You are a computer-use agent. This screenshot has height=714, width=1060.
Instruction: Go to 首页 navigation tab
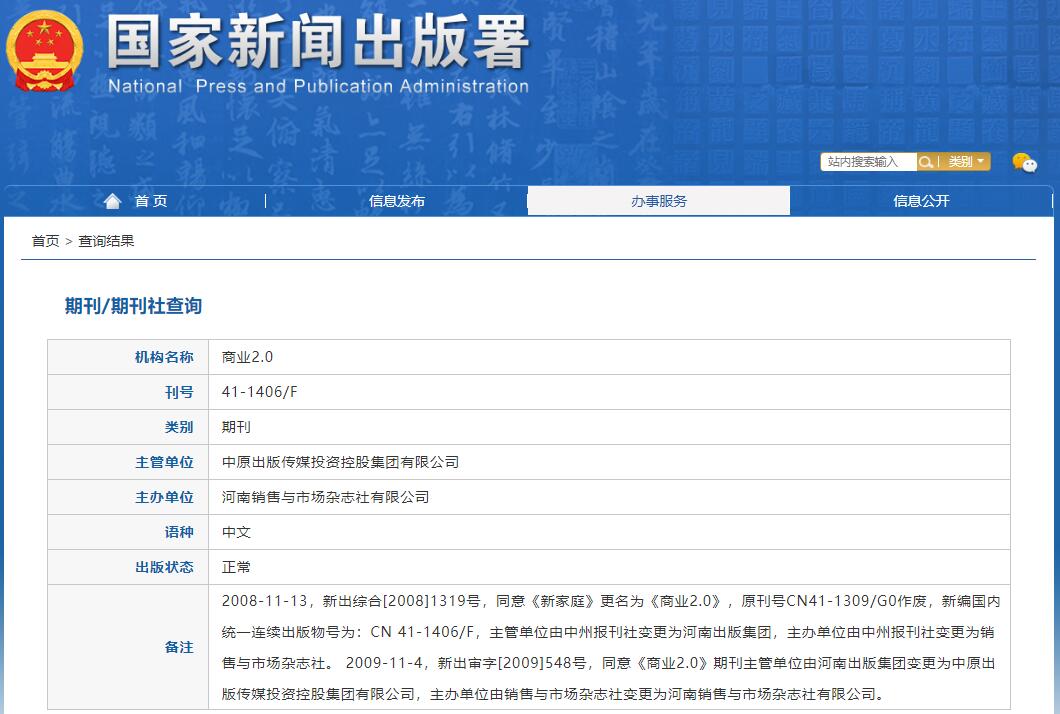click(x=151, y=201)
